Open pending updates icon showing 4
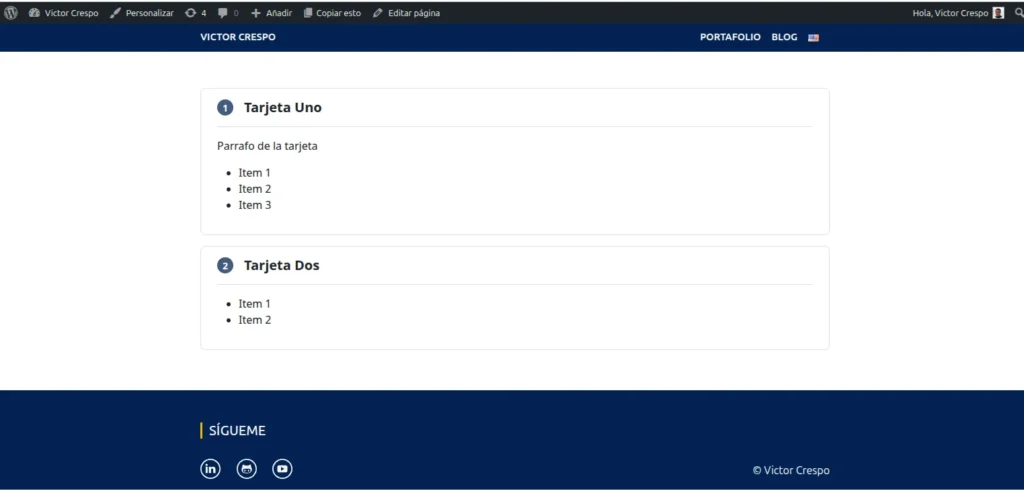The width and height of the screenshot is (1024, 491). point(196,13)
